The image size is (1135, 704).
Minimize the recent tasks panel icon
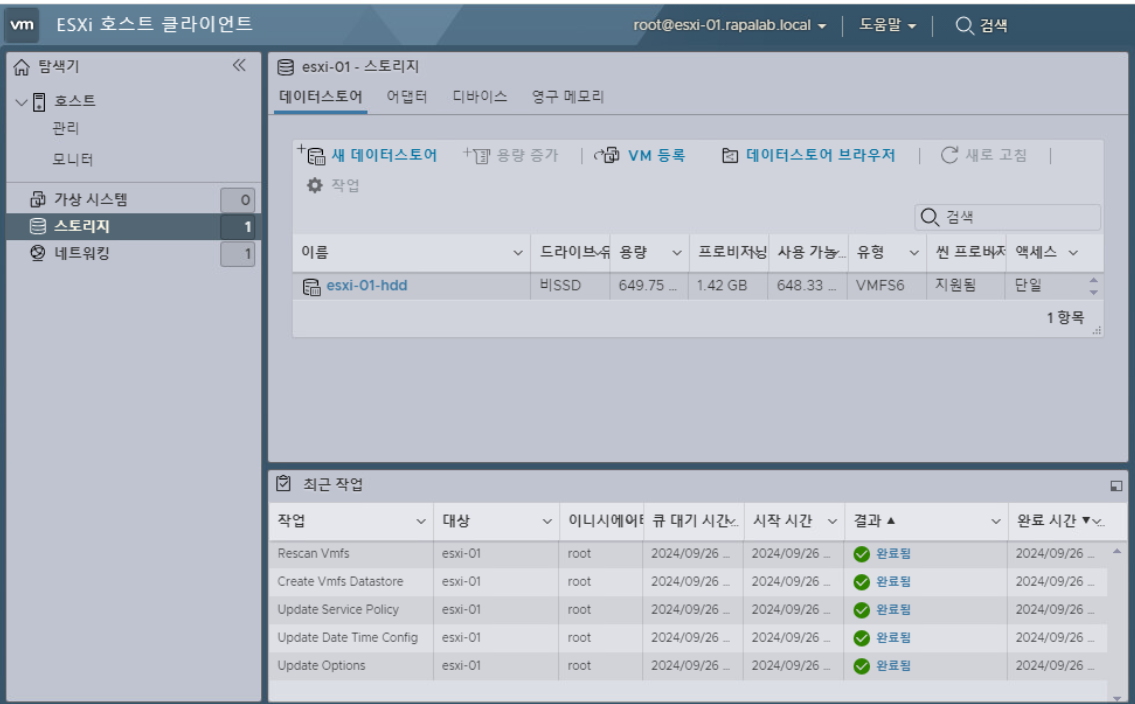pos(1116,486)
